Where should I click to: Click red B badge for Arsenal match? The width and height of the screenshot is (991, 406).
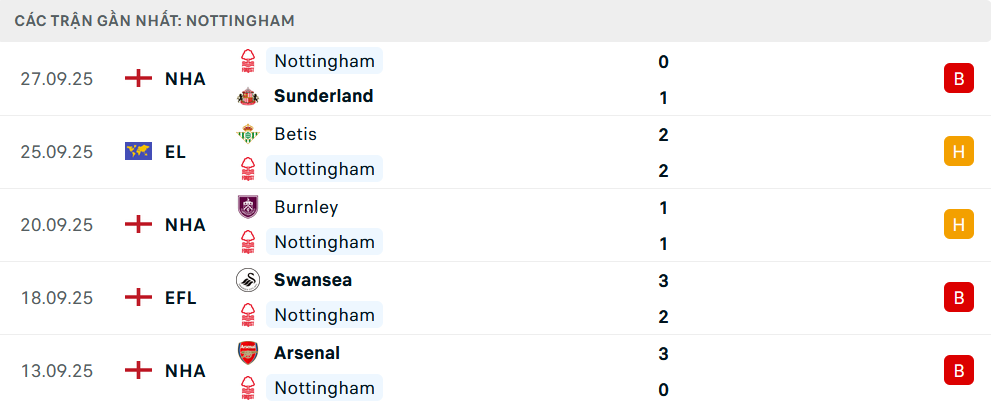(958, 371)
